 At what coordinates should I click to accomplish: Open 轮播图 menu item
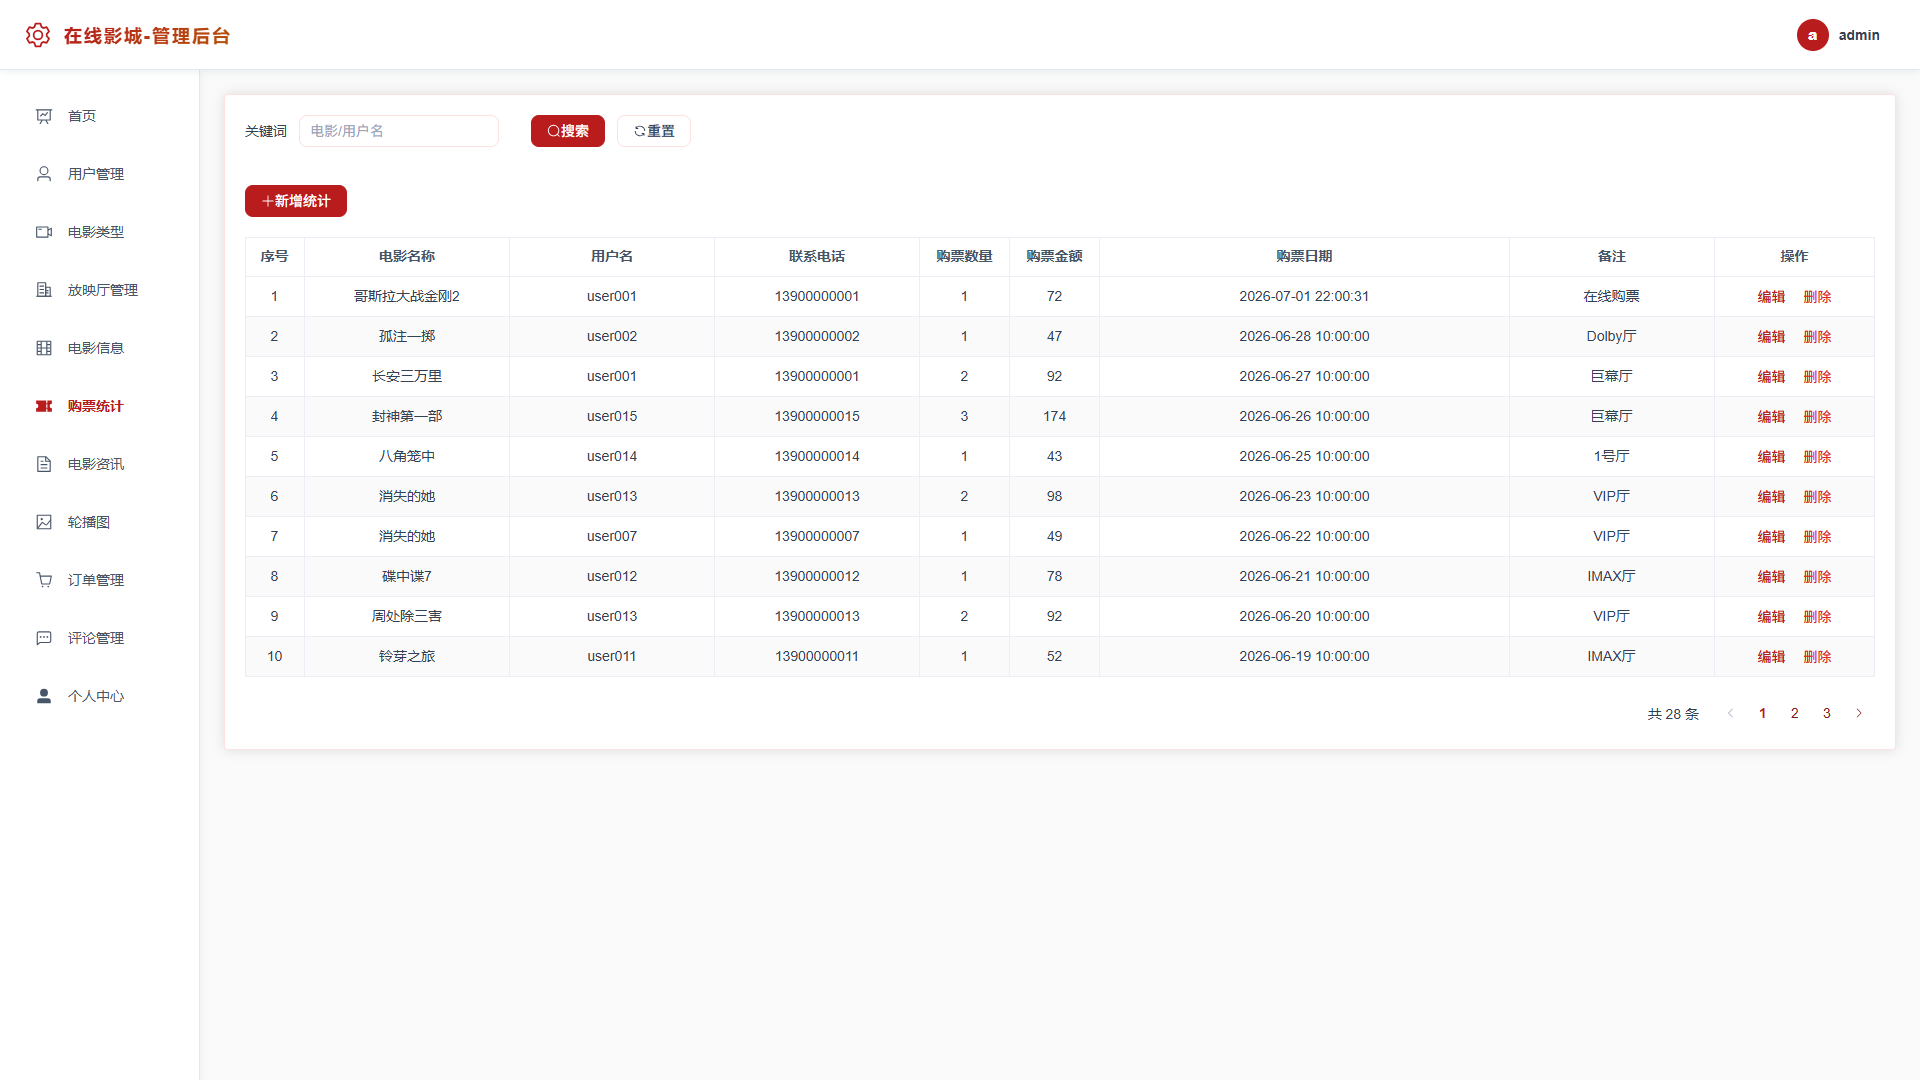pyautogui.click(x=100, y=522)
